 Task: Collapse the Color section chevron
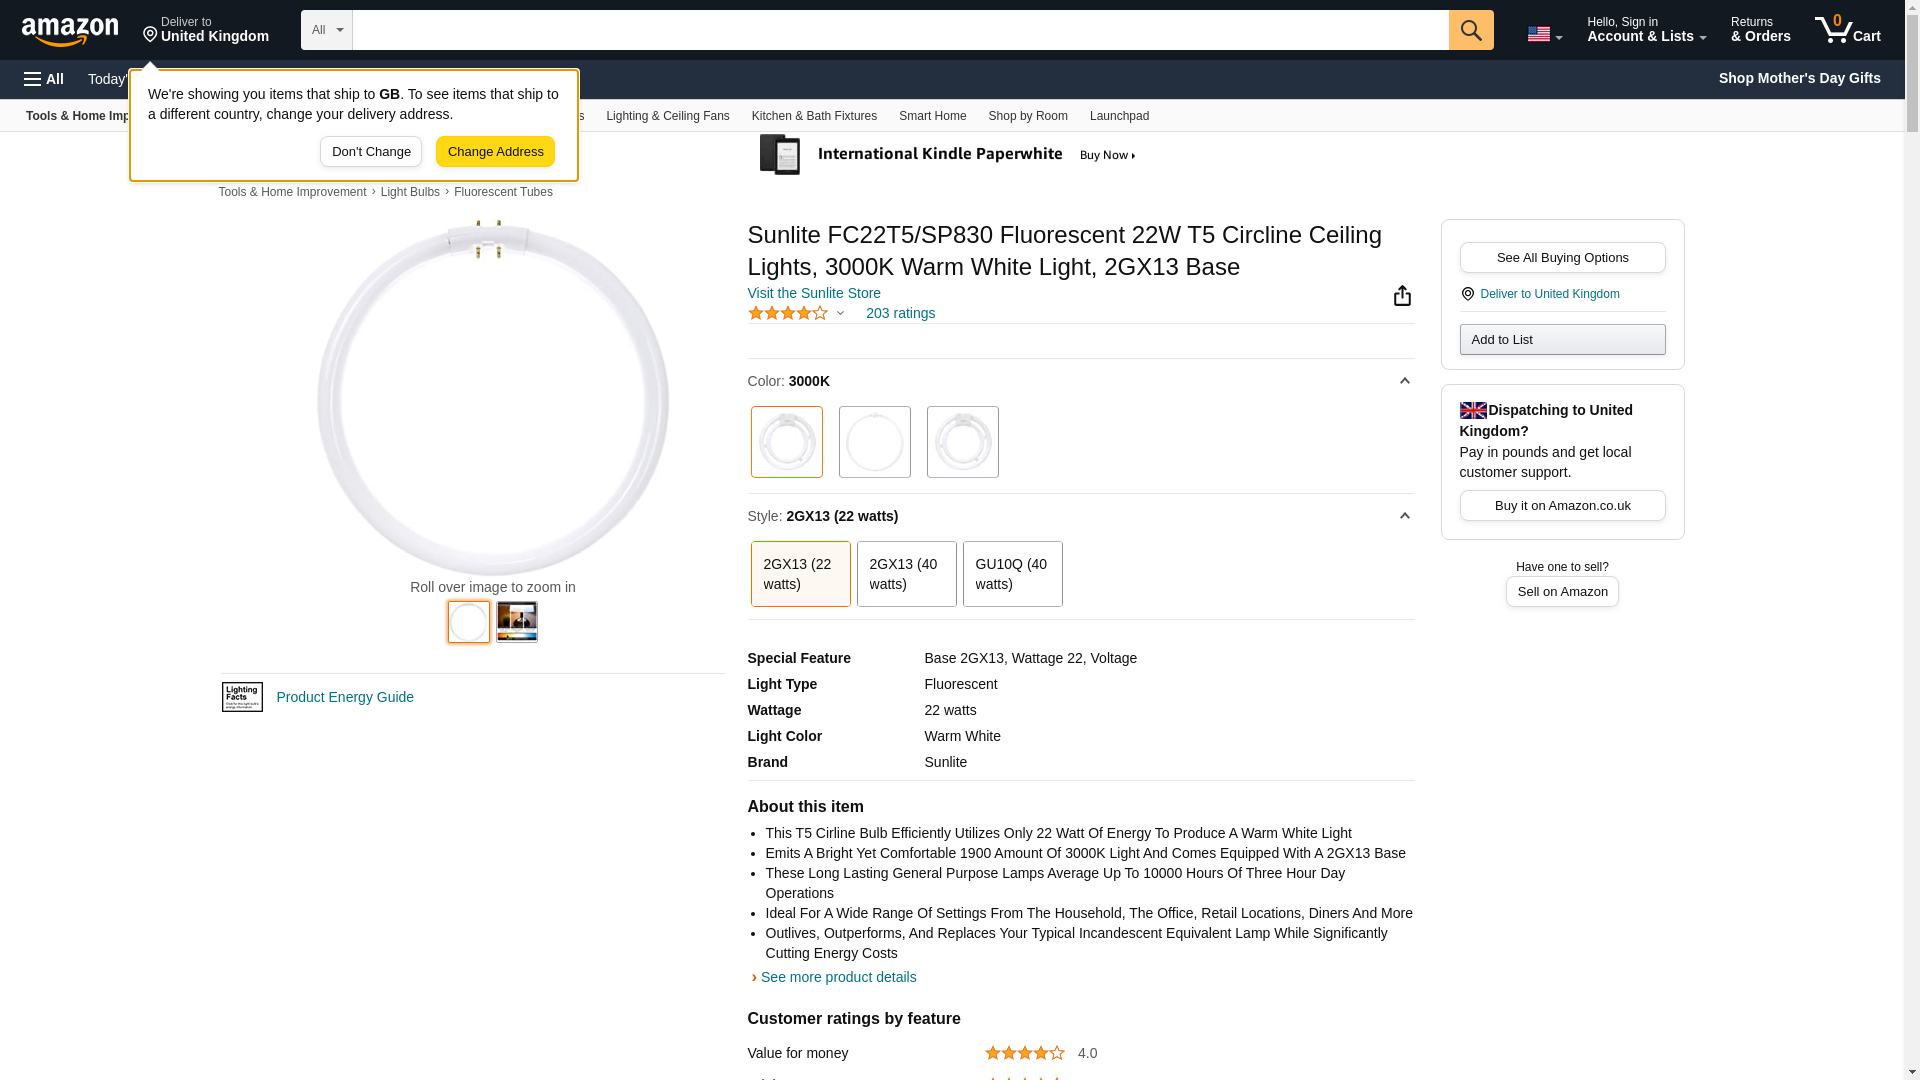click(x=1404, y=381)
